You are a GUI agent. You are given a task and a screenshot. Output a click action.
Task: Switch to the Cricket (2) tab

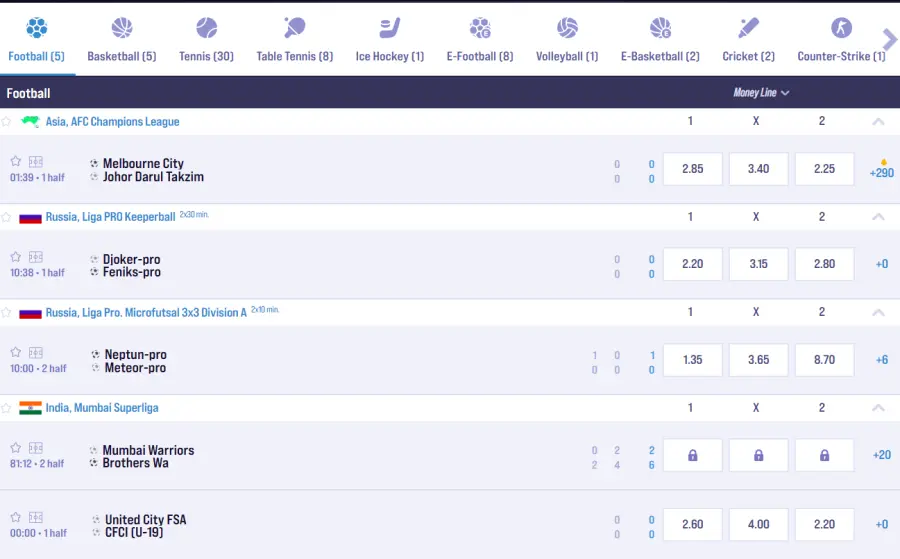pos(748,56)
